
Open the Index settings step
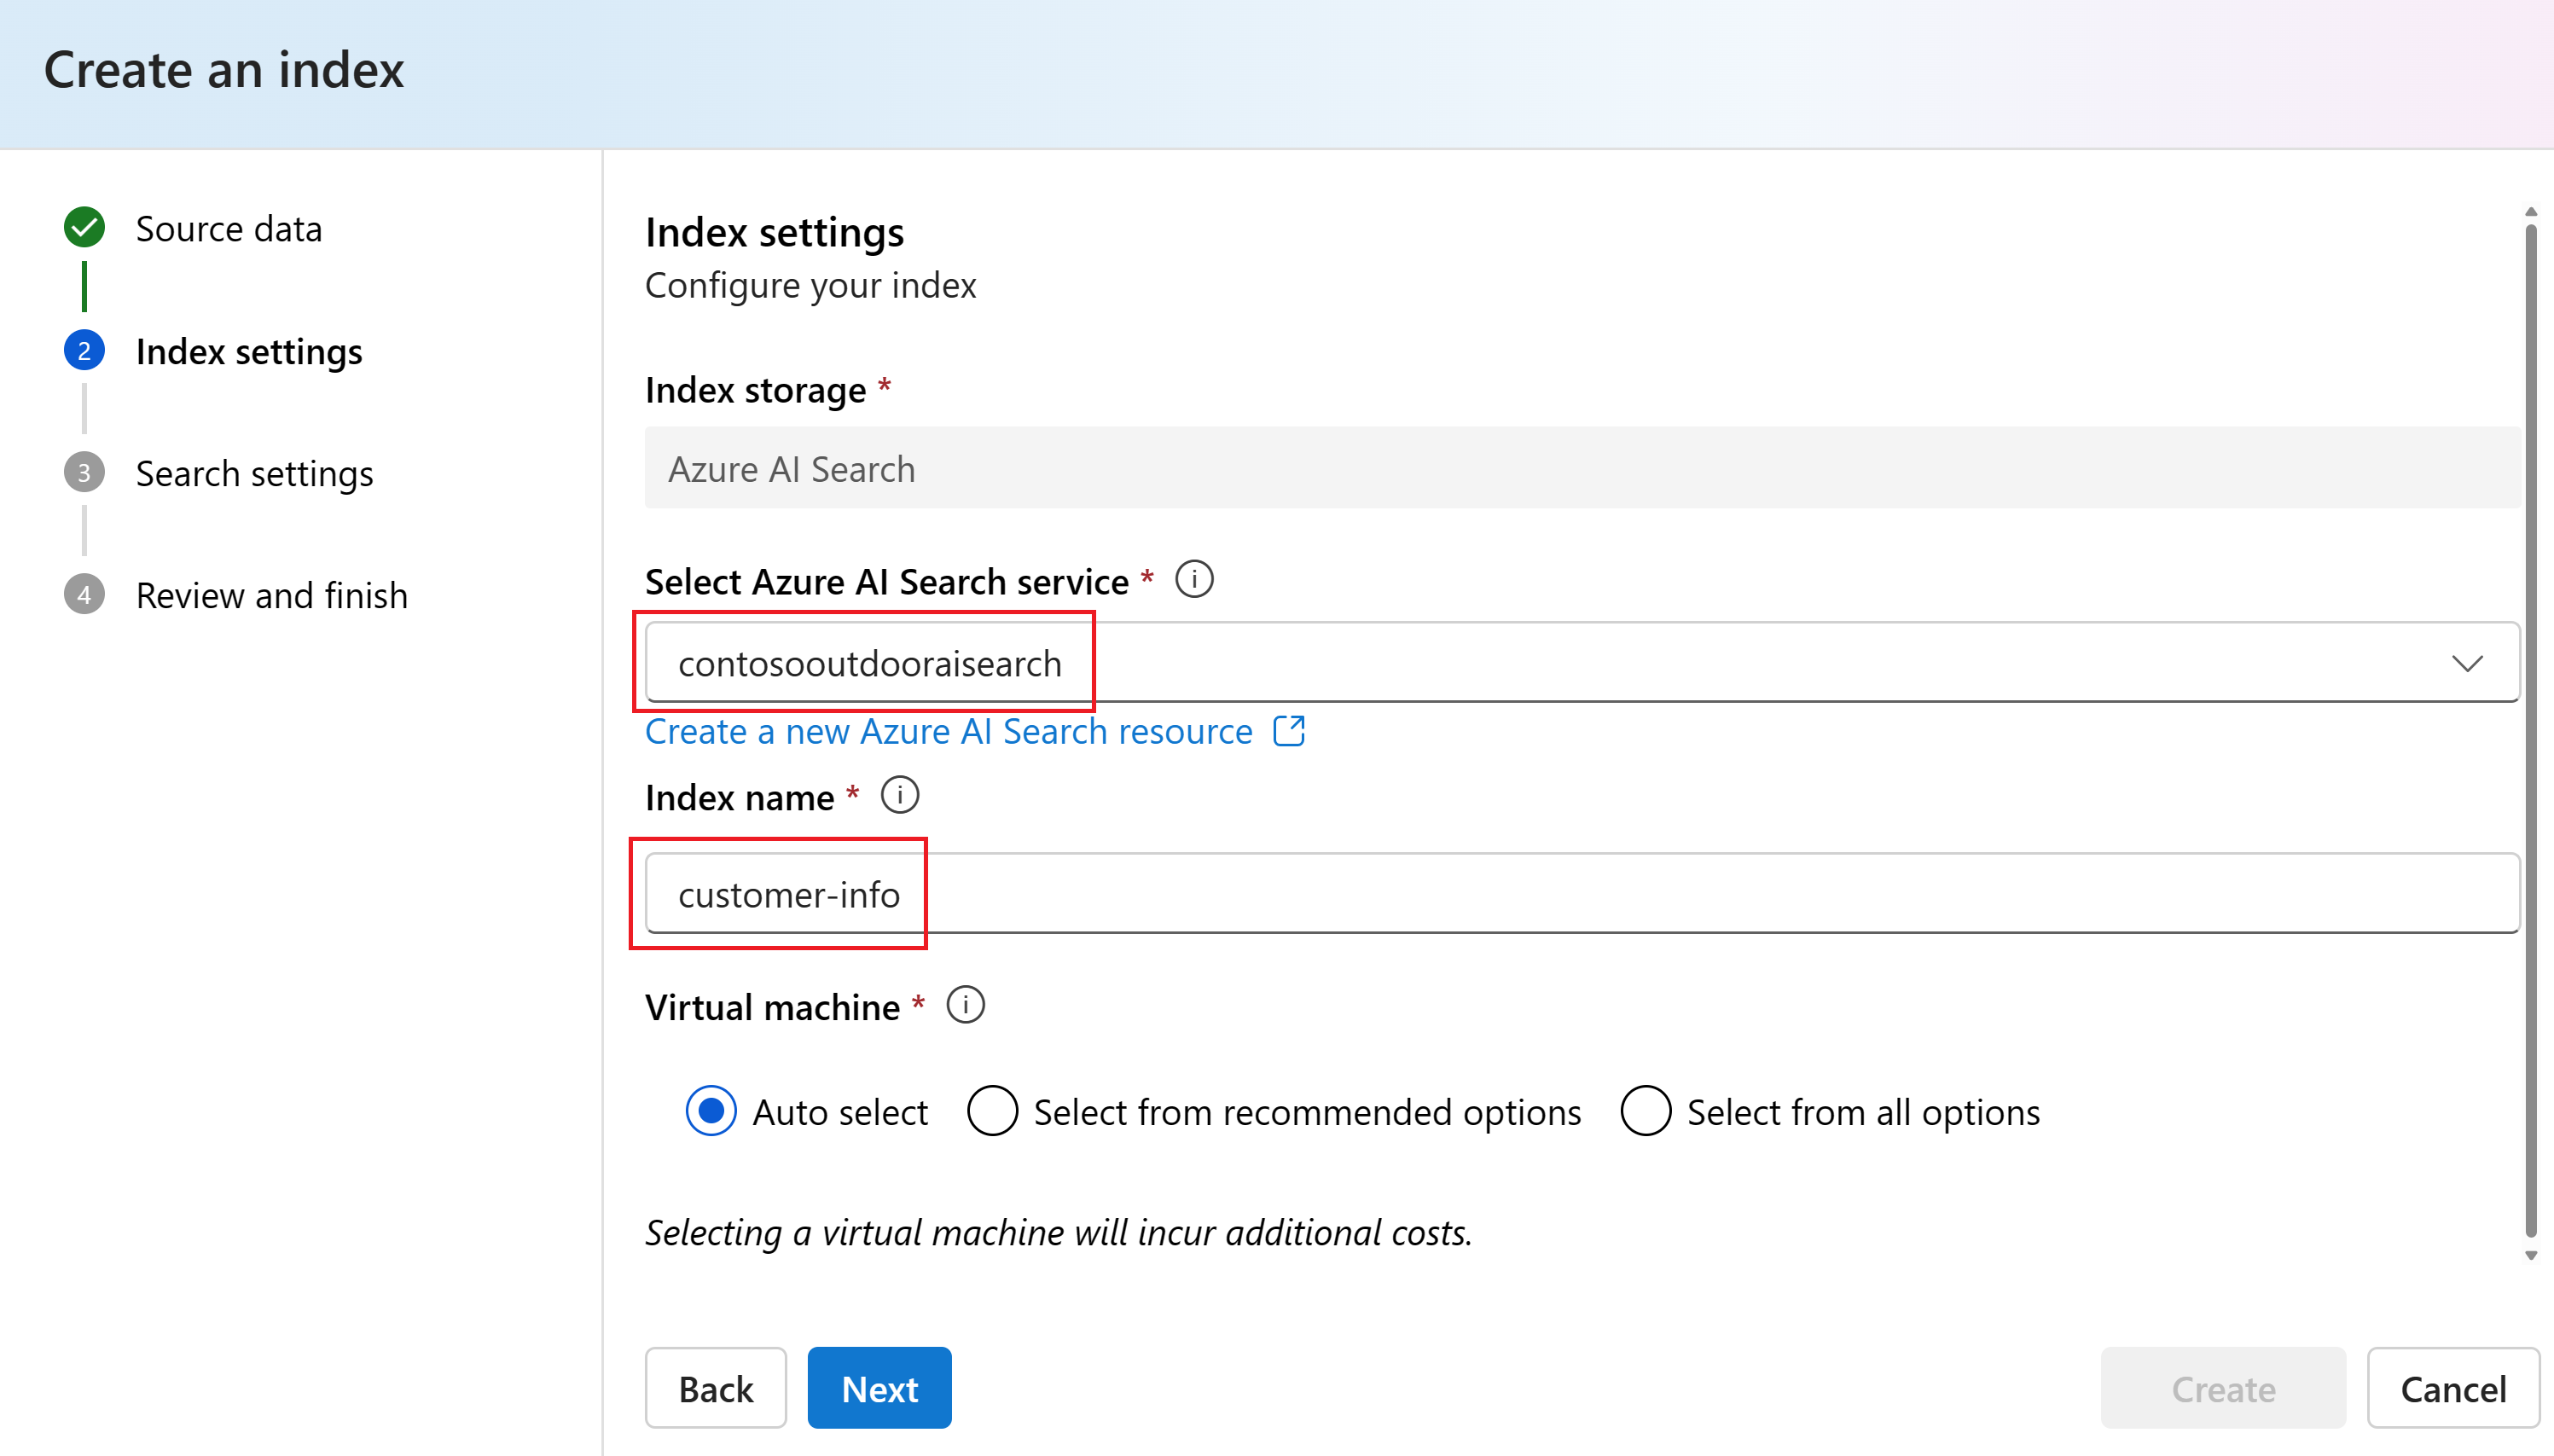(x=249, y=352)
